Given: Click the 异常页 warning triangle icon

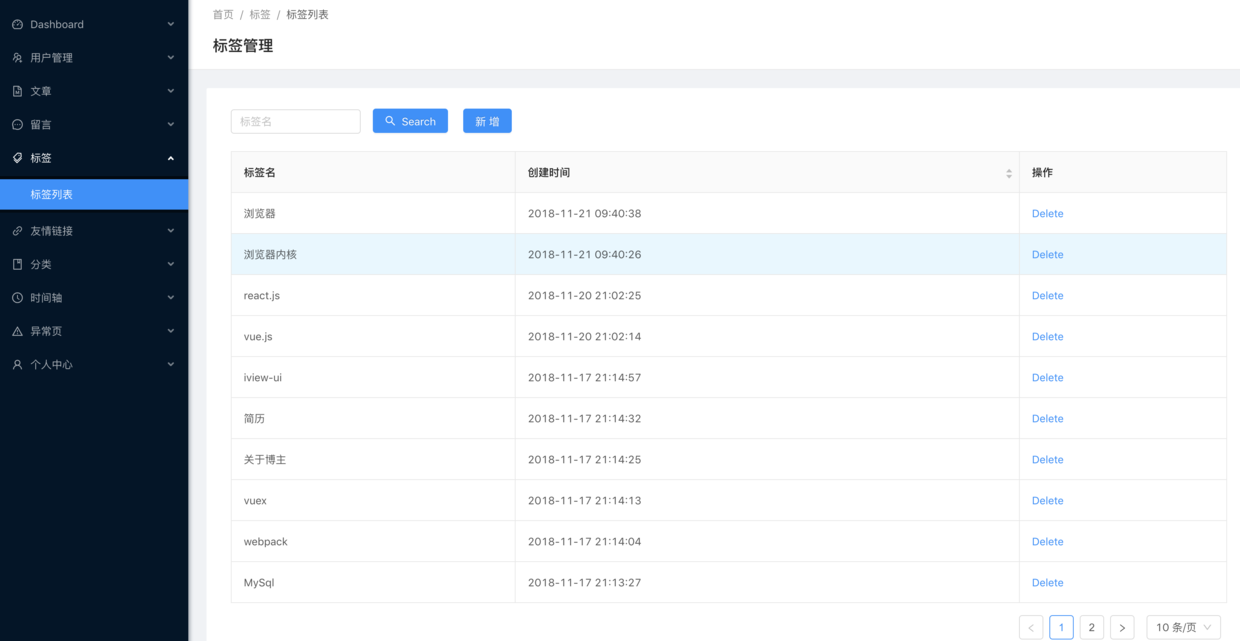Looking at the screenshot, I should 17,331.
